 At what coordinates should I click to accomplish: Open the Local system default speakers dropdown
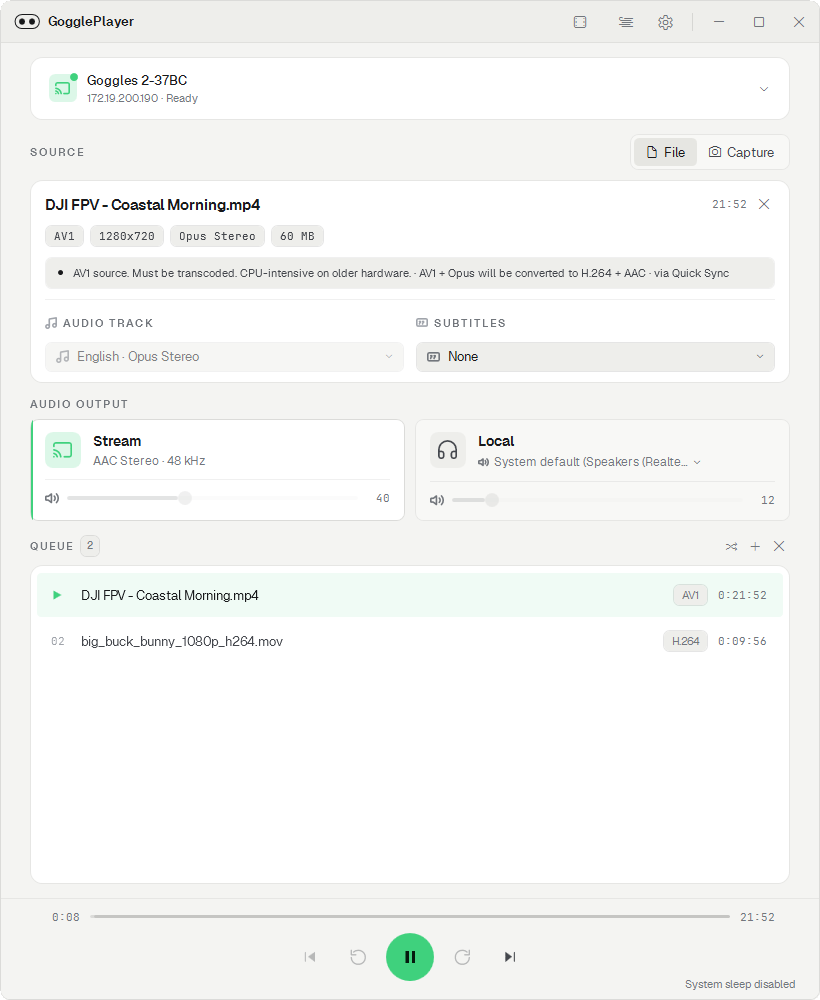click(590, 462)
